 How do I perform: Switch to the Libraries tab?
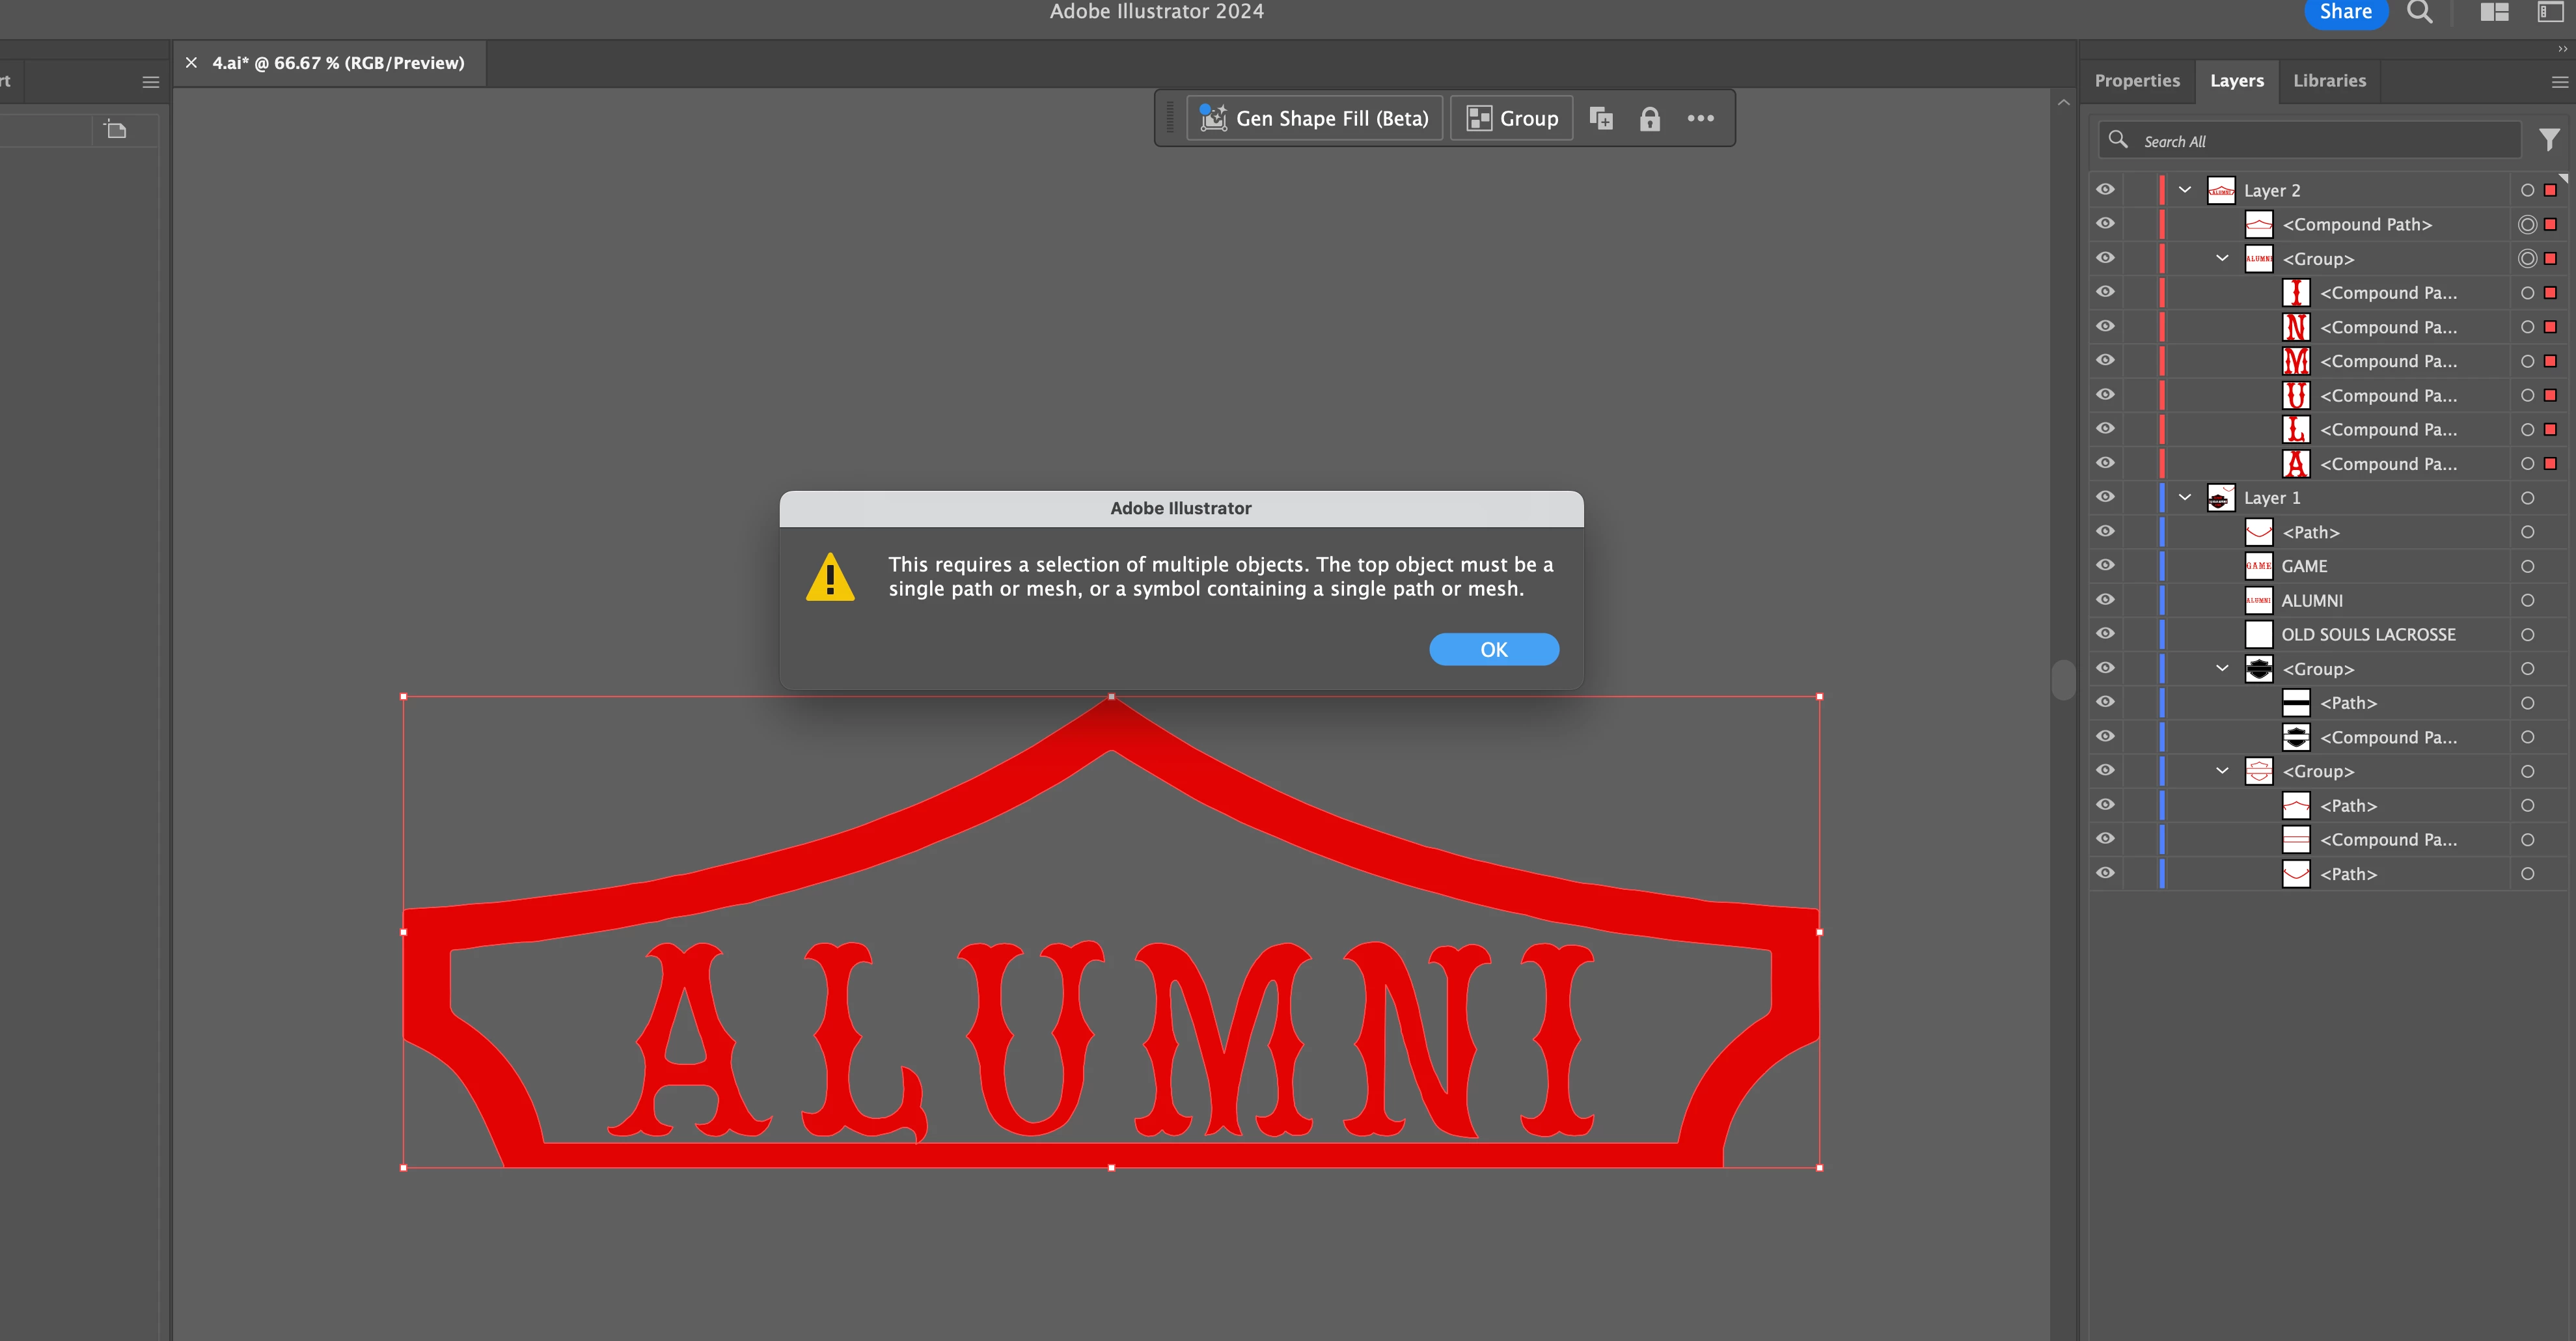coord(2329,81)
